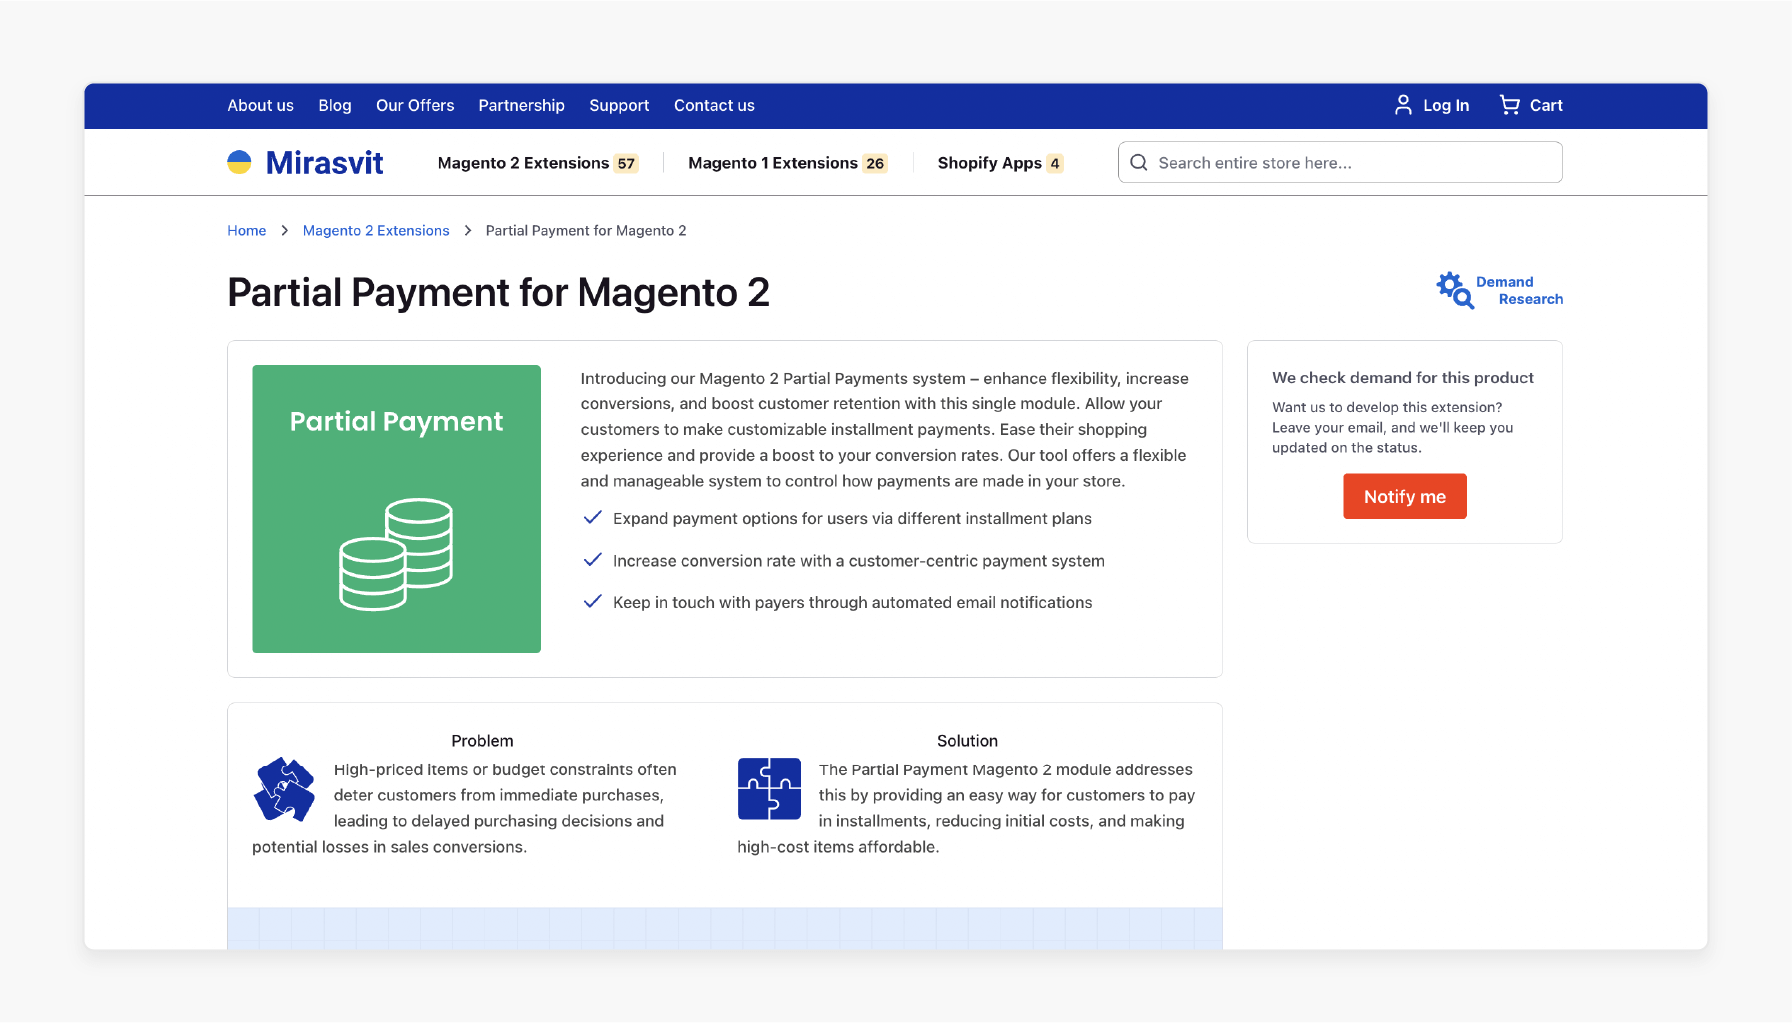This screenshot has height=1023, width=1792.
Task: Click the Mirasvit wordmark
Action: click(324, 162)
